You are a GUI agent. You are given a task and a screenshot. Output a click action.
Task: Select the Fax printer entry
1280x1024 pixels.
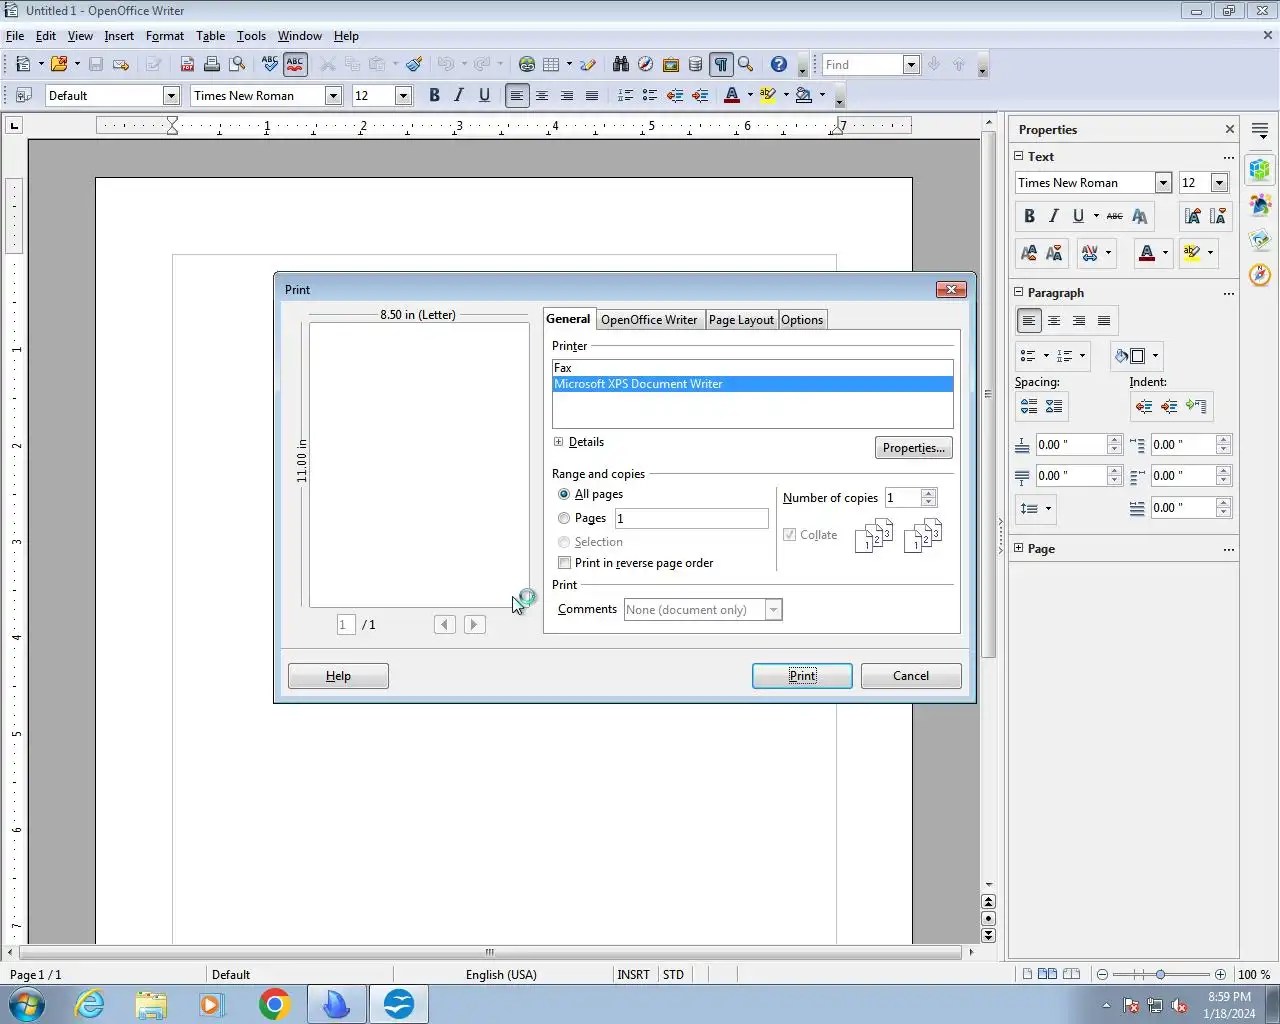(752, 368)
